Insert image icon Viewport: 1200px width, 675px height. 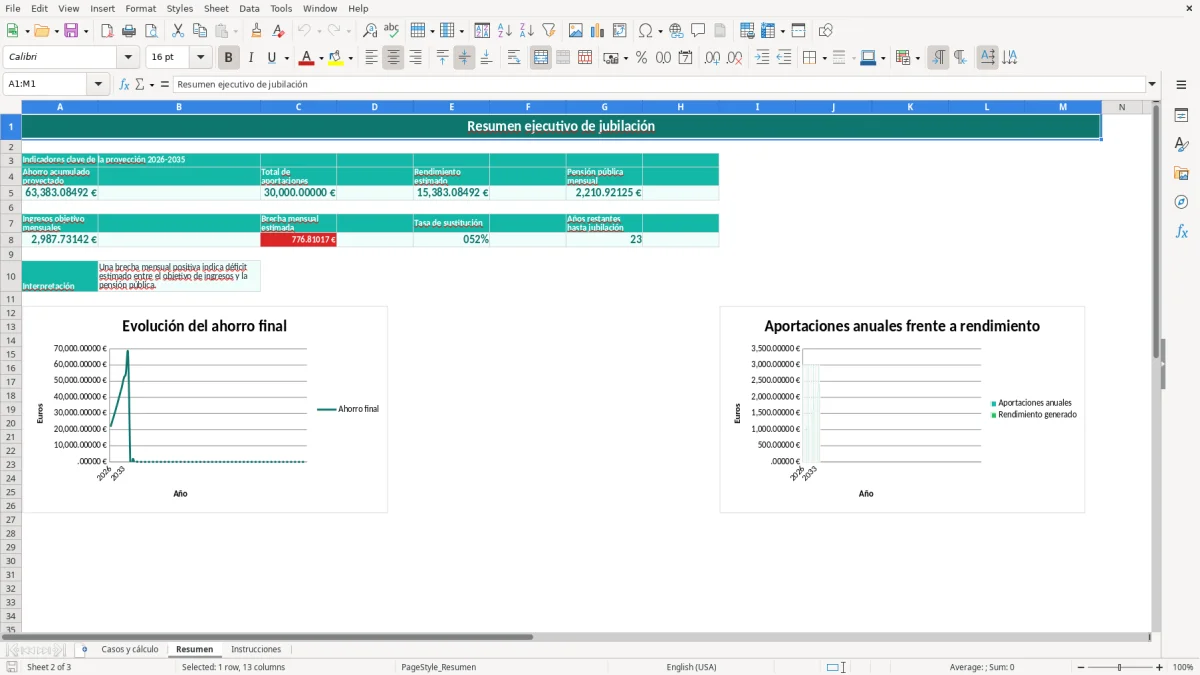tap(576, 31)
